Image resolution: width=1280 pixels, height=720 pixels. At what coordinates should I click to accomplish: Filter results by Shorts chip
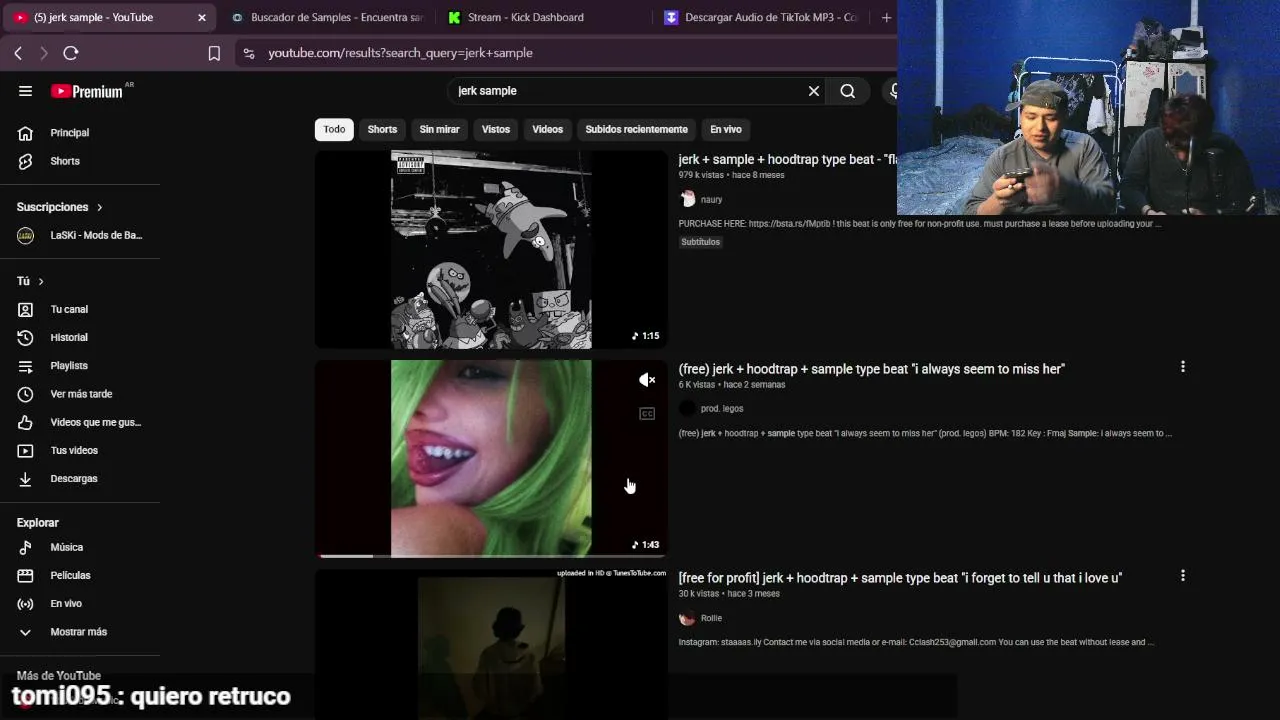tap(382, 129)
